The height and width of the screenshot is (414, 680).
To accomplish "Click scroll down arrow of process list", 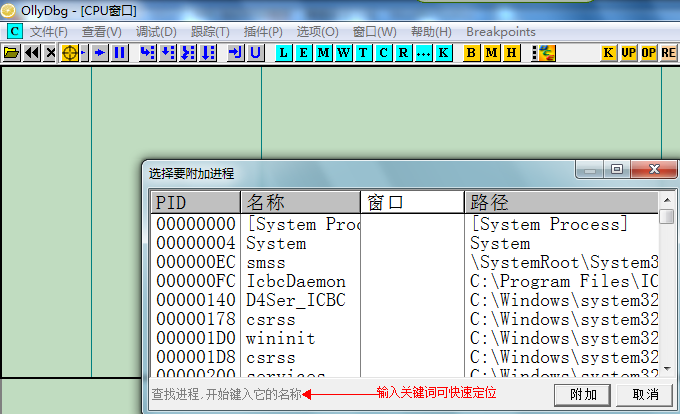I will click(x=667, y=369).
